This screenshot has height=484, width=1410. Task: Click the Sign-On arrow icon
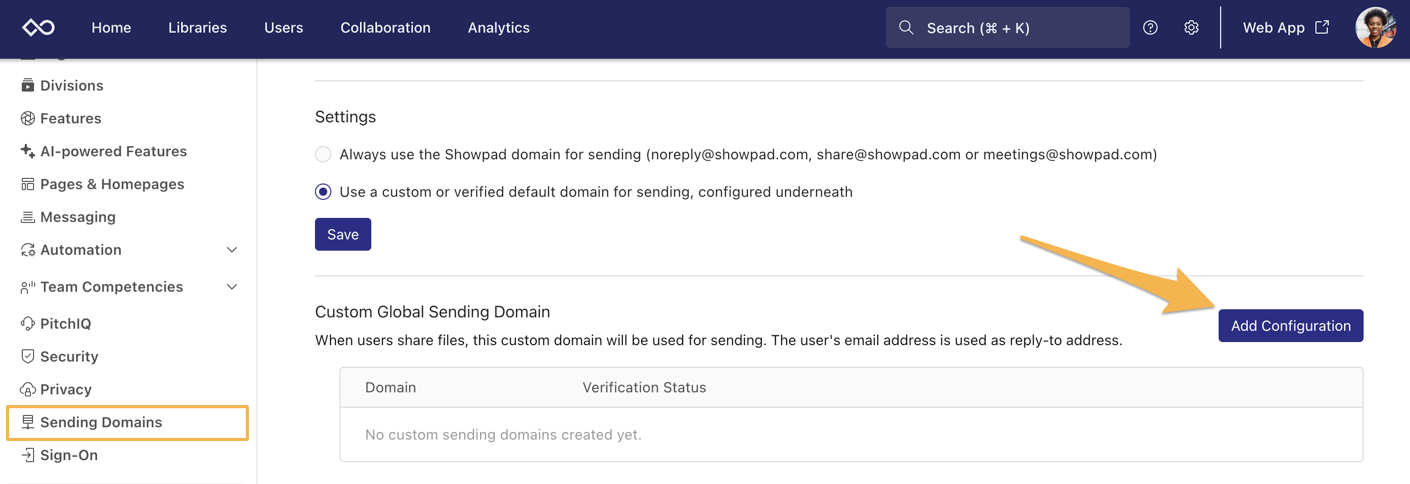[x=27, y=456]
